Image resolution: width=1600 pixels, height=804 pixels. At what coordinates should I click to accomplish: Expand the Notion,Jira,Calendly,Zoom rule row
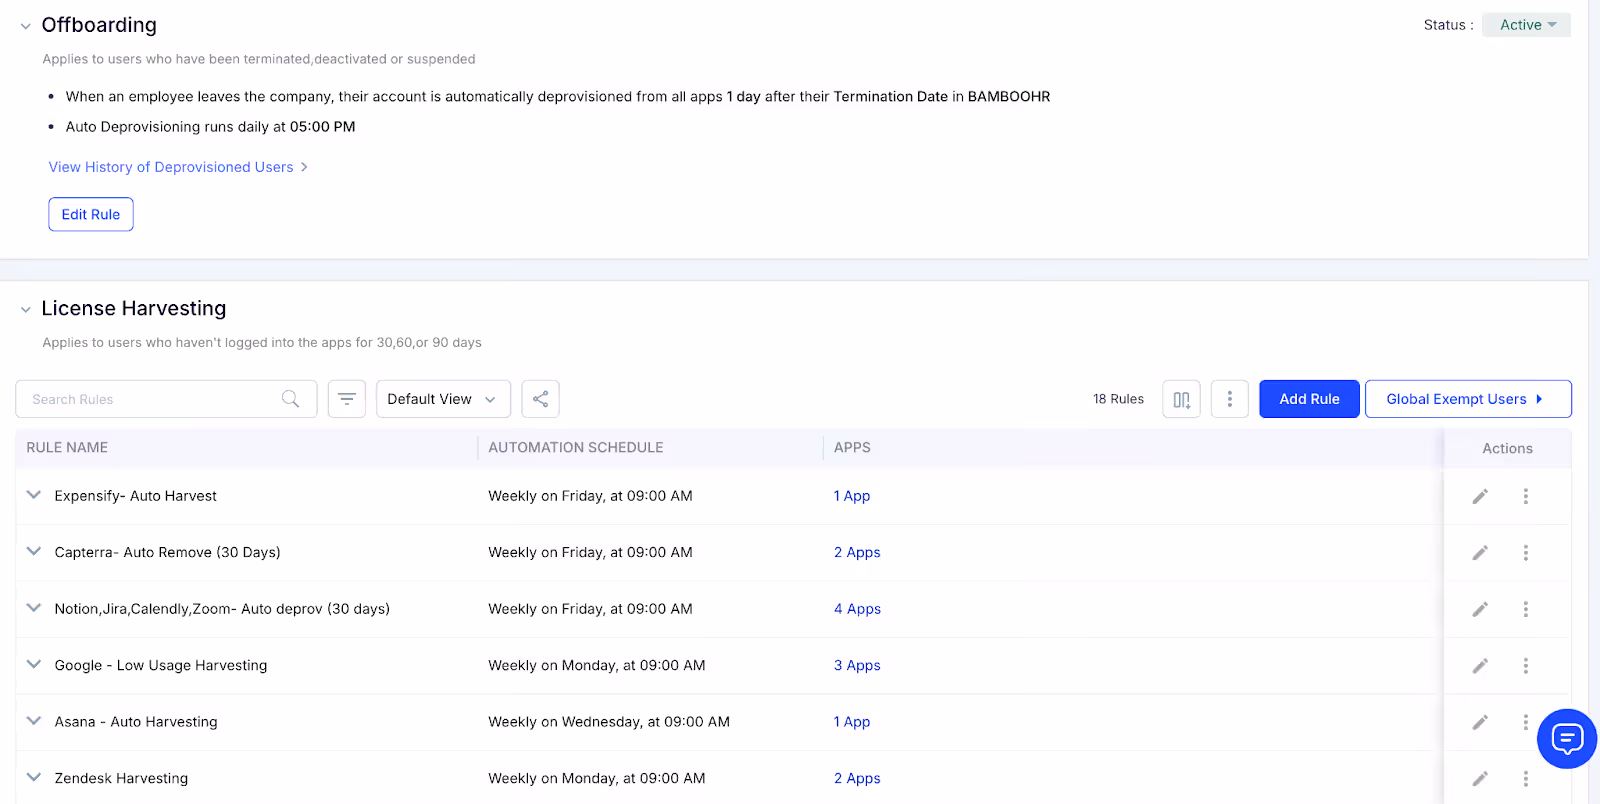(x=34, y=608)
